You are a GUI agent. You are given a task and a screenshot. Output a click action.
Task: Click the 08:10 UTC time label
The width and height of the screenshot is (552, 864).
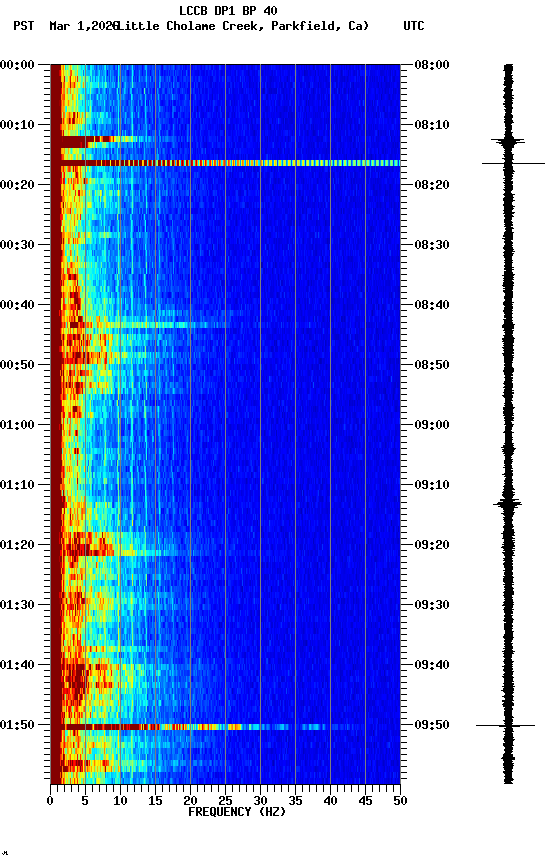pyautogui.click(x=432, y=125)
